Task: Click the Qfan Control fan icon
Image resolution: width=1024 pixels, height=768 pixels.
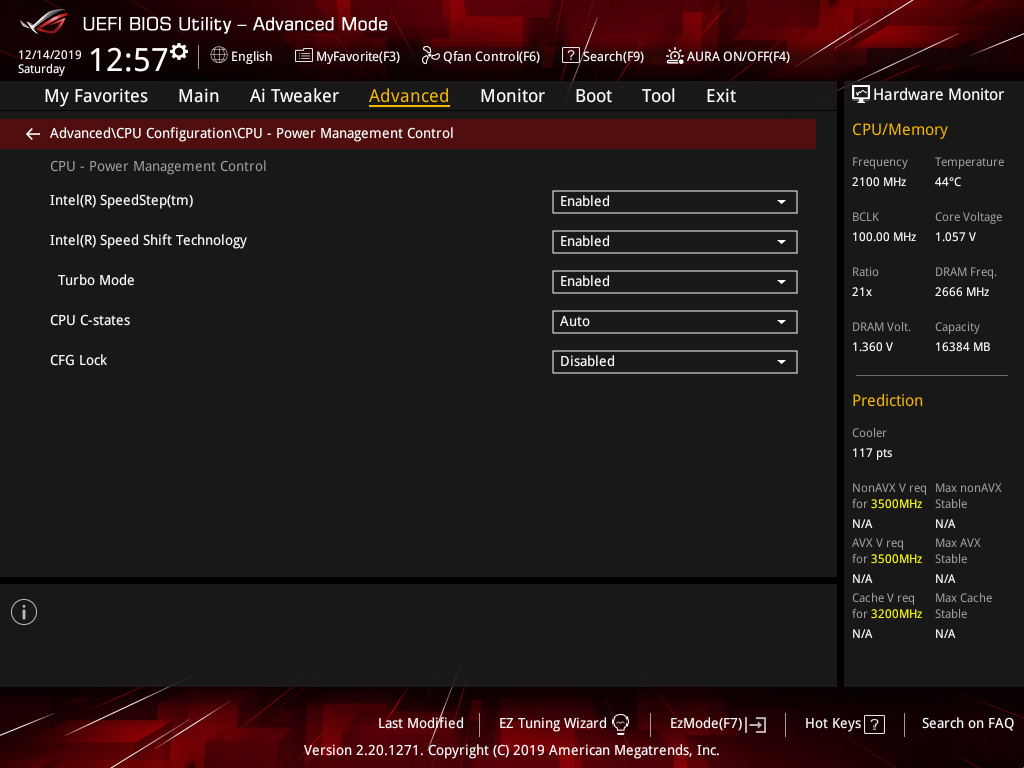Action: click(x=430, y=56)
